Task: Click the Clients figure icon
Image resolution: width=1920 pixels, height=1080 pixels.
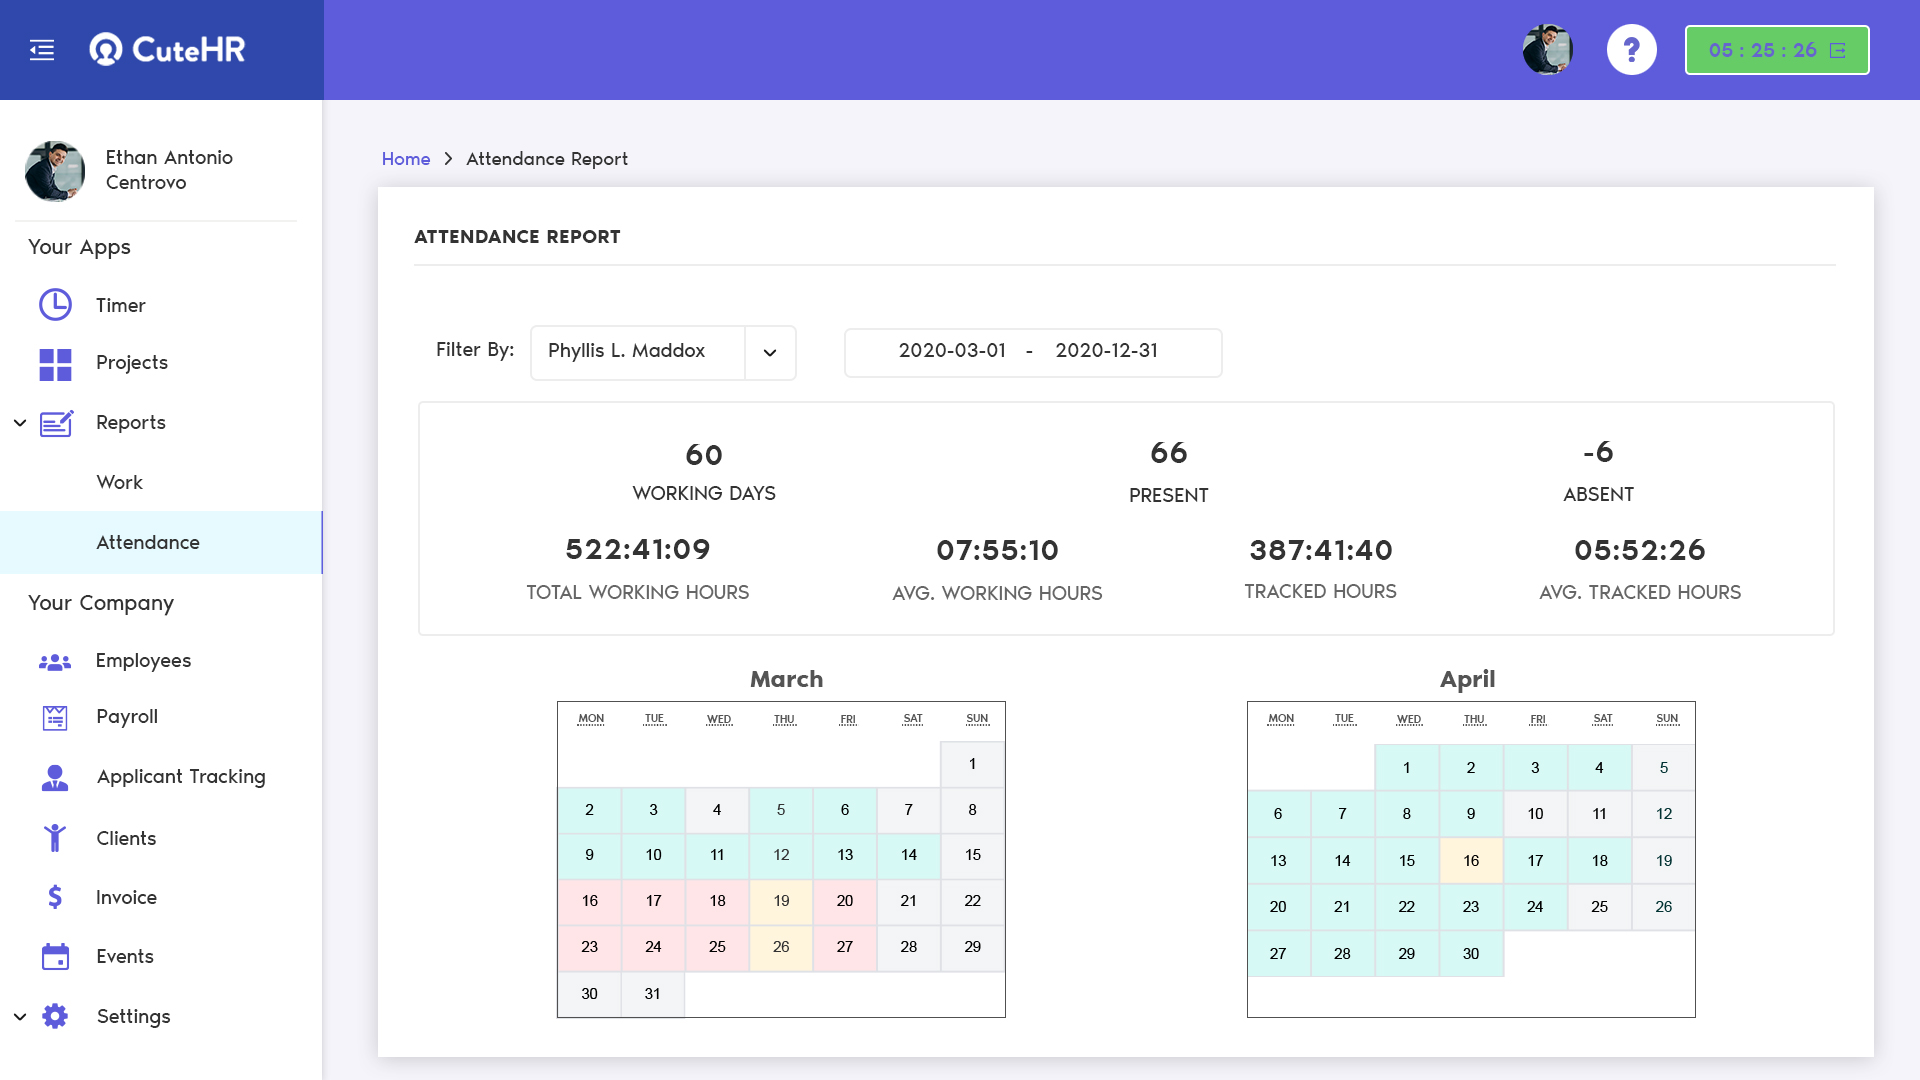Action: click(55, 838)
